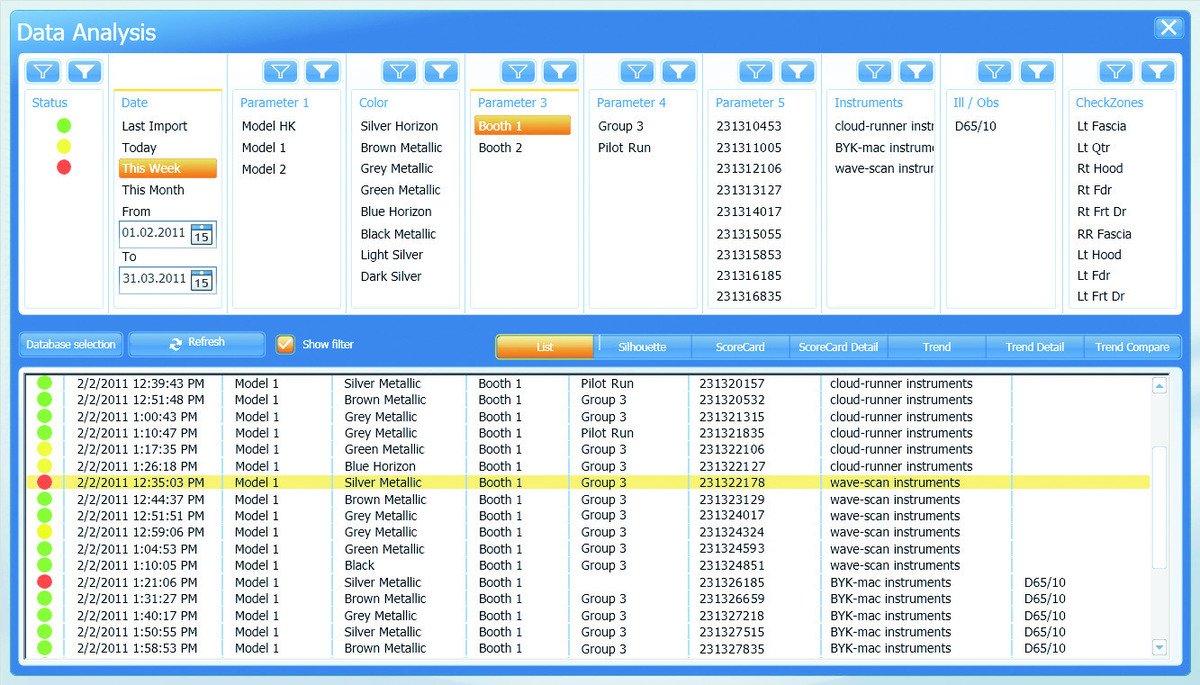The height and width of the screenshot is (685, 1200).
Task: Click the filled funnel icon above Parameter 1
Action: point(322,71)
